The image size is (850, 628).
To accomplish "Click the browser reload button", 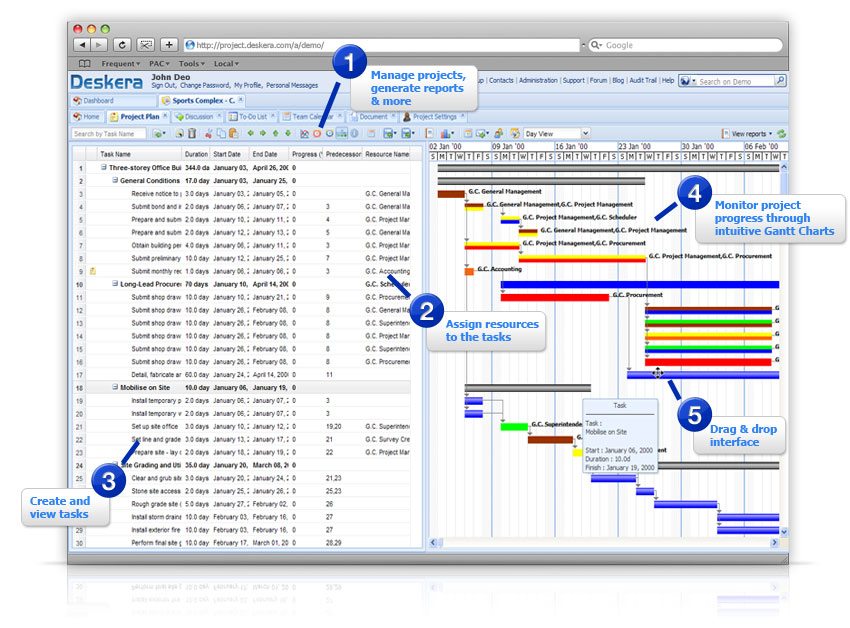I will coord(123,45).
